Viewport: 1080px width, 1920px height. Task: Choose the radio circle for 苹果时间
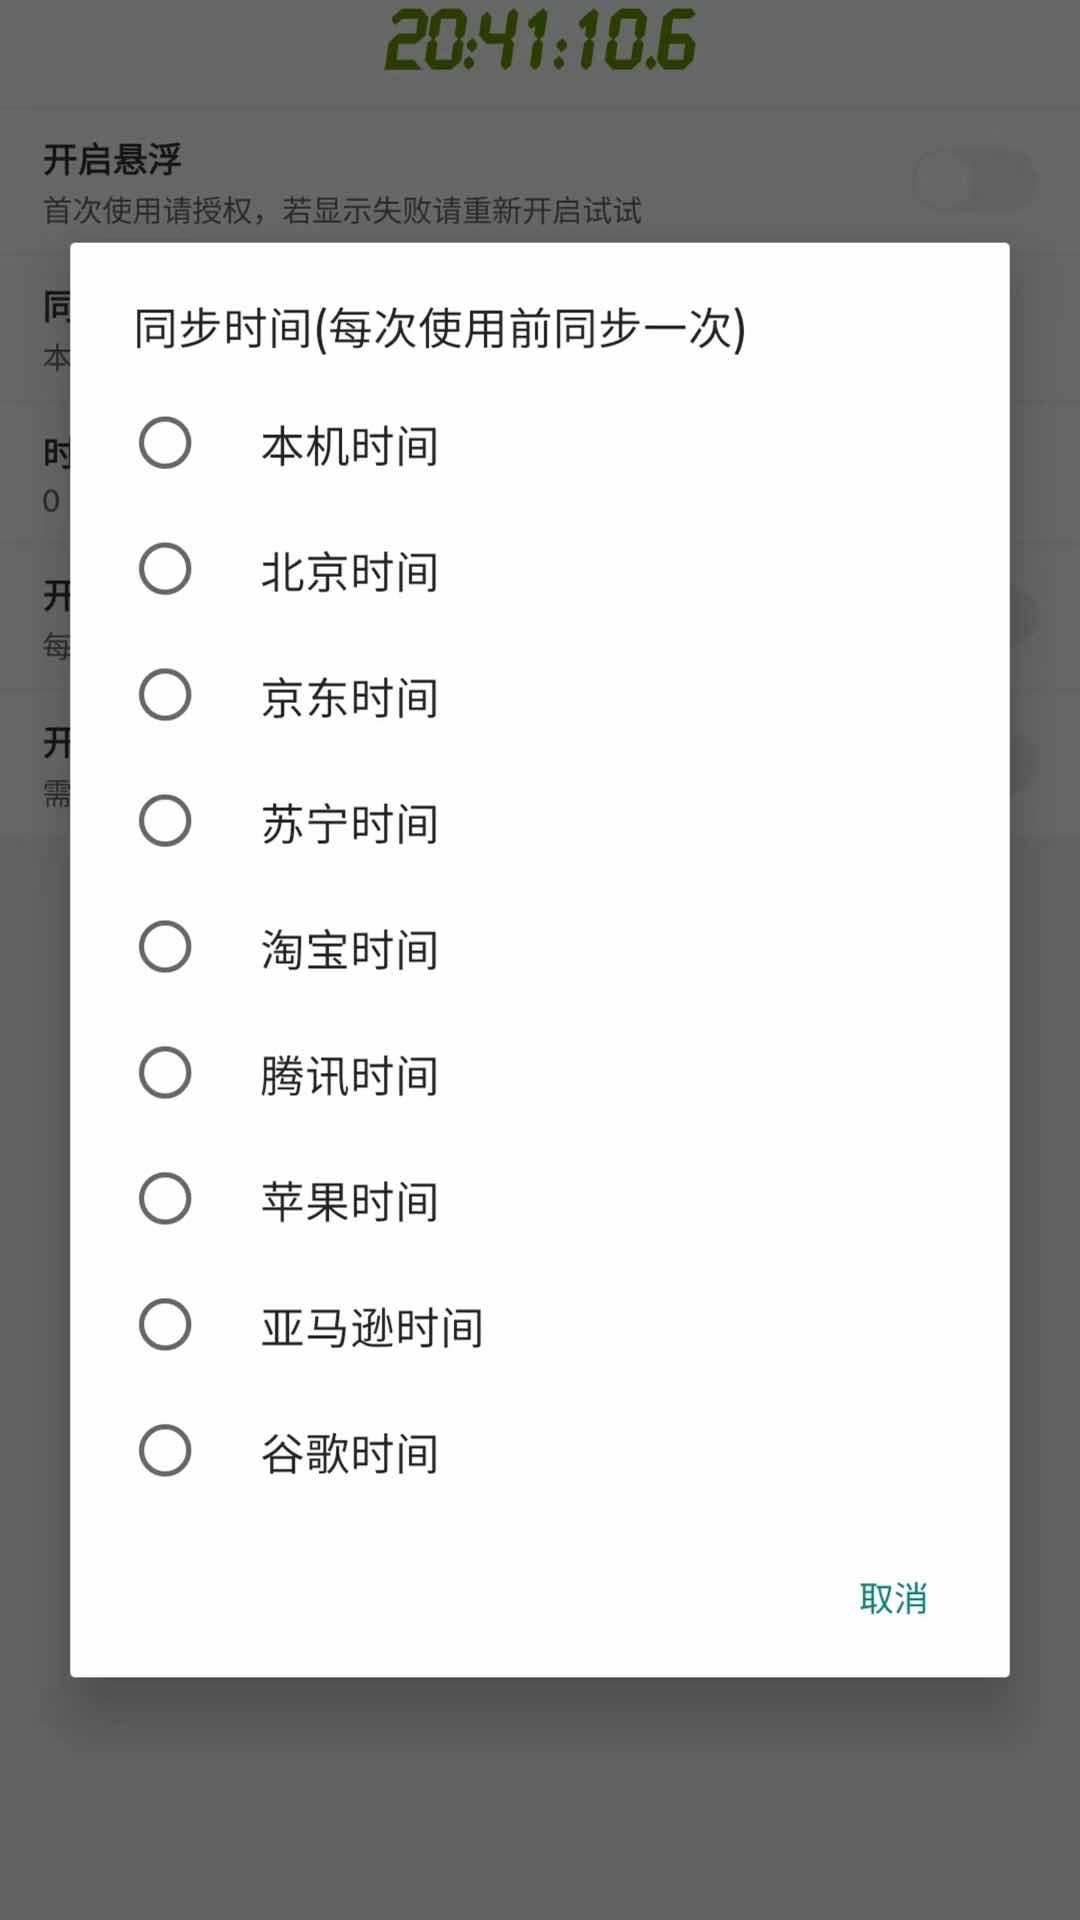[x=165, y=1199]
